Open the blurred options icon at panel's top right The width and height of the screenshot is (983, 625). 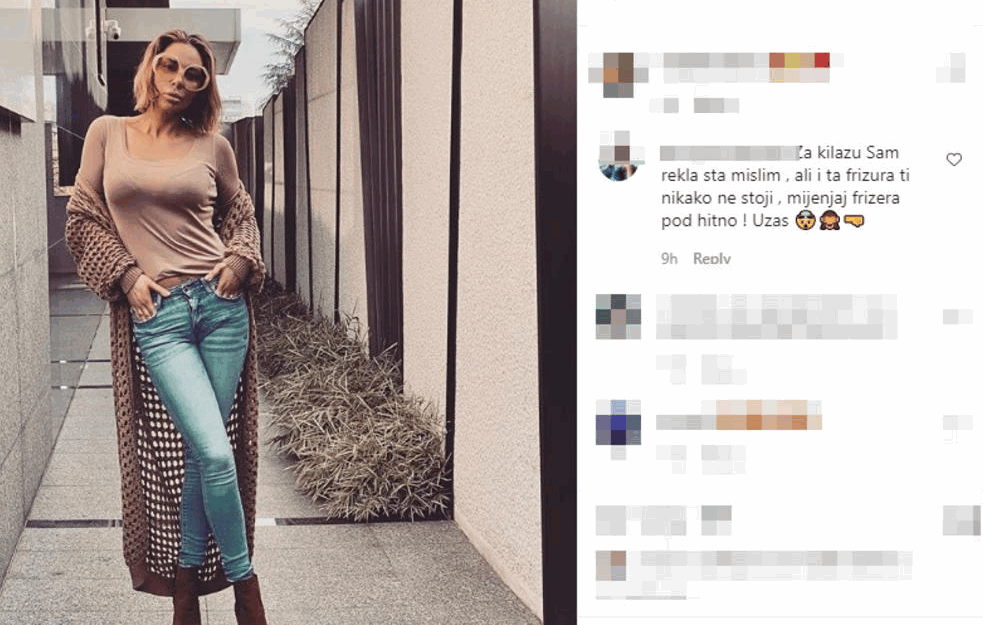[950, 68]
